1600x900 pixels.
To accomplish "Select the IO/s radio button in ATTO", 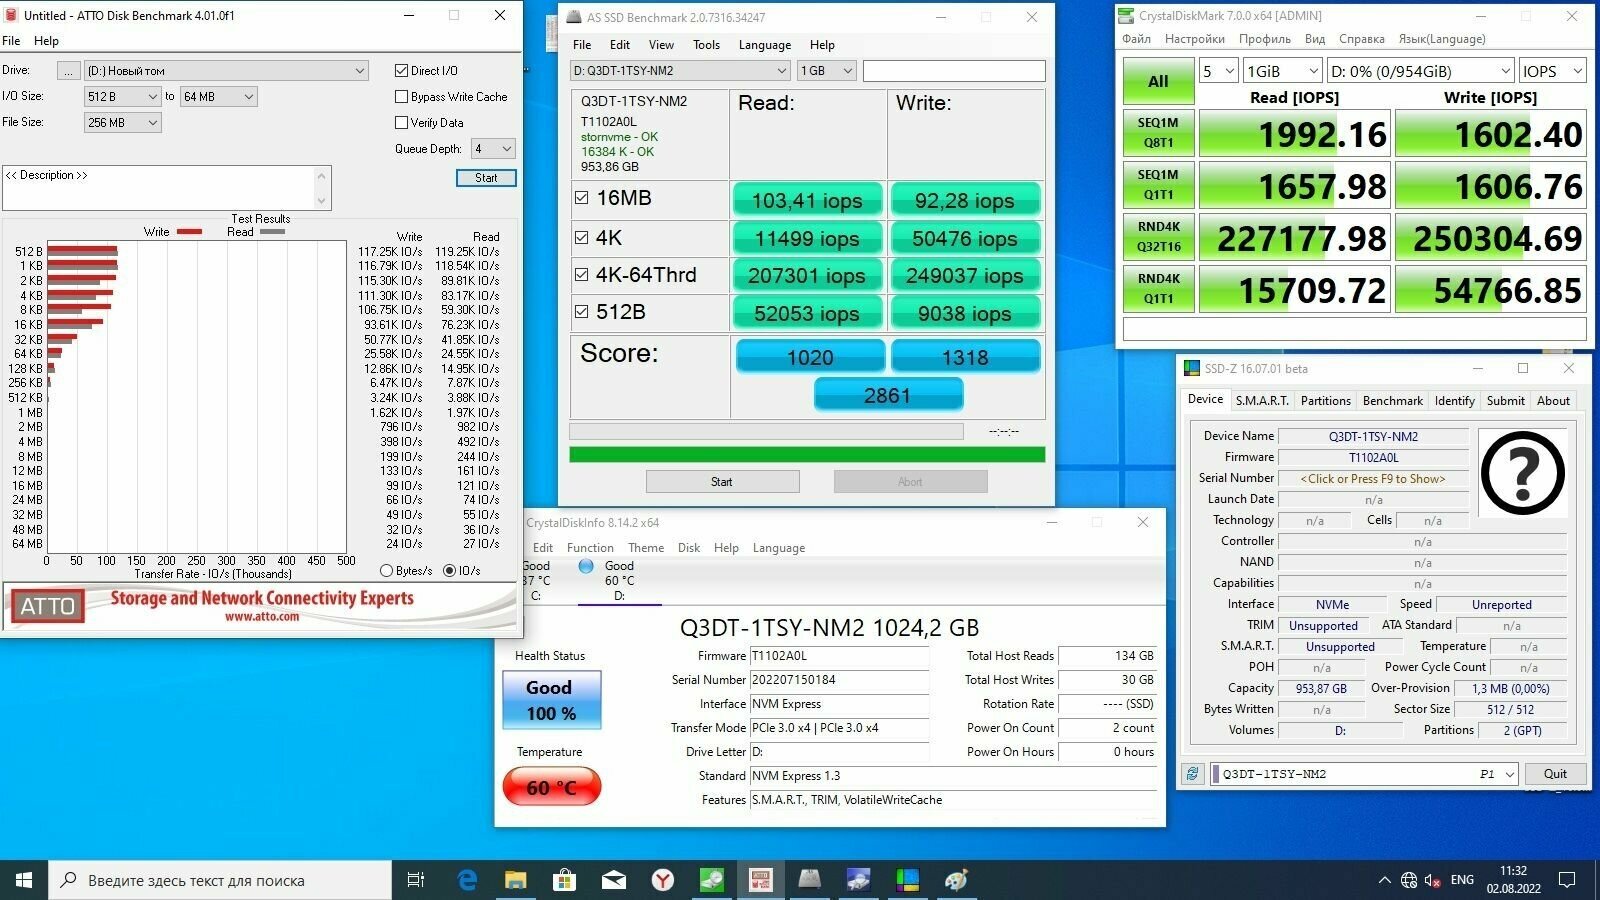I will 449,571.
